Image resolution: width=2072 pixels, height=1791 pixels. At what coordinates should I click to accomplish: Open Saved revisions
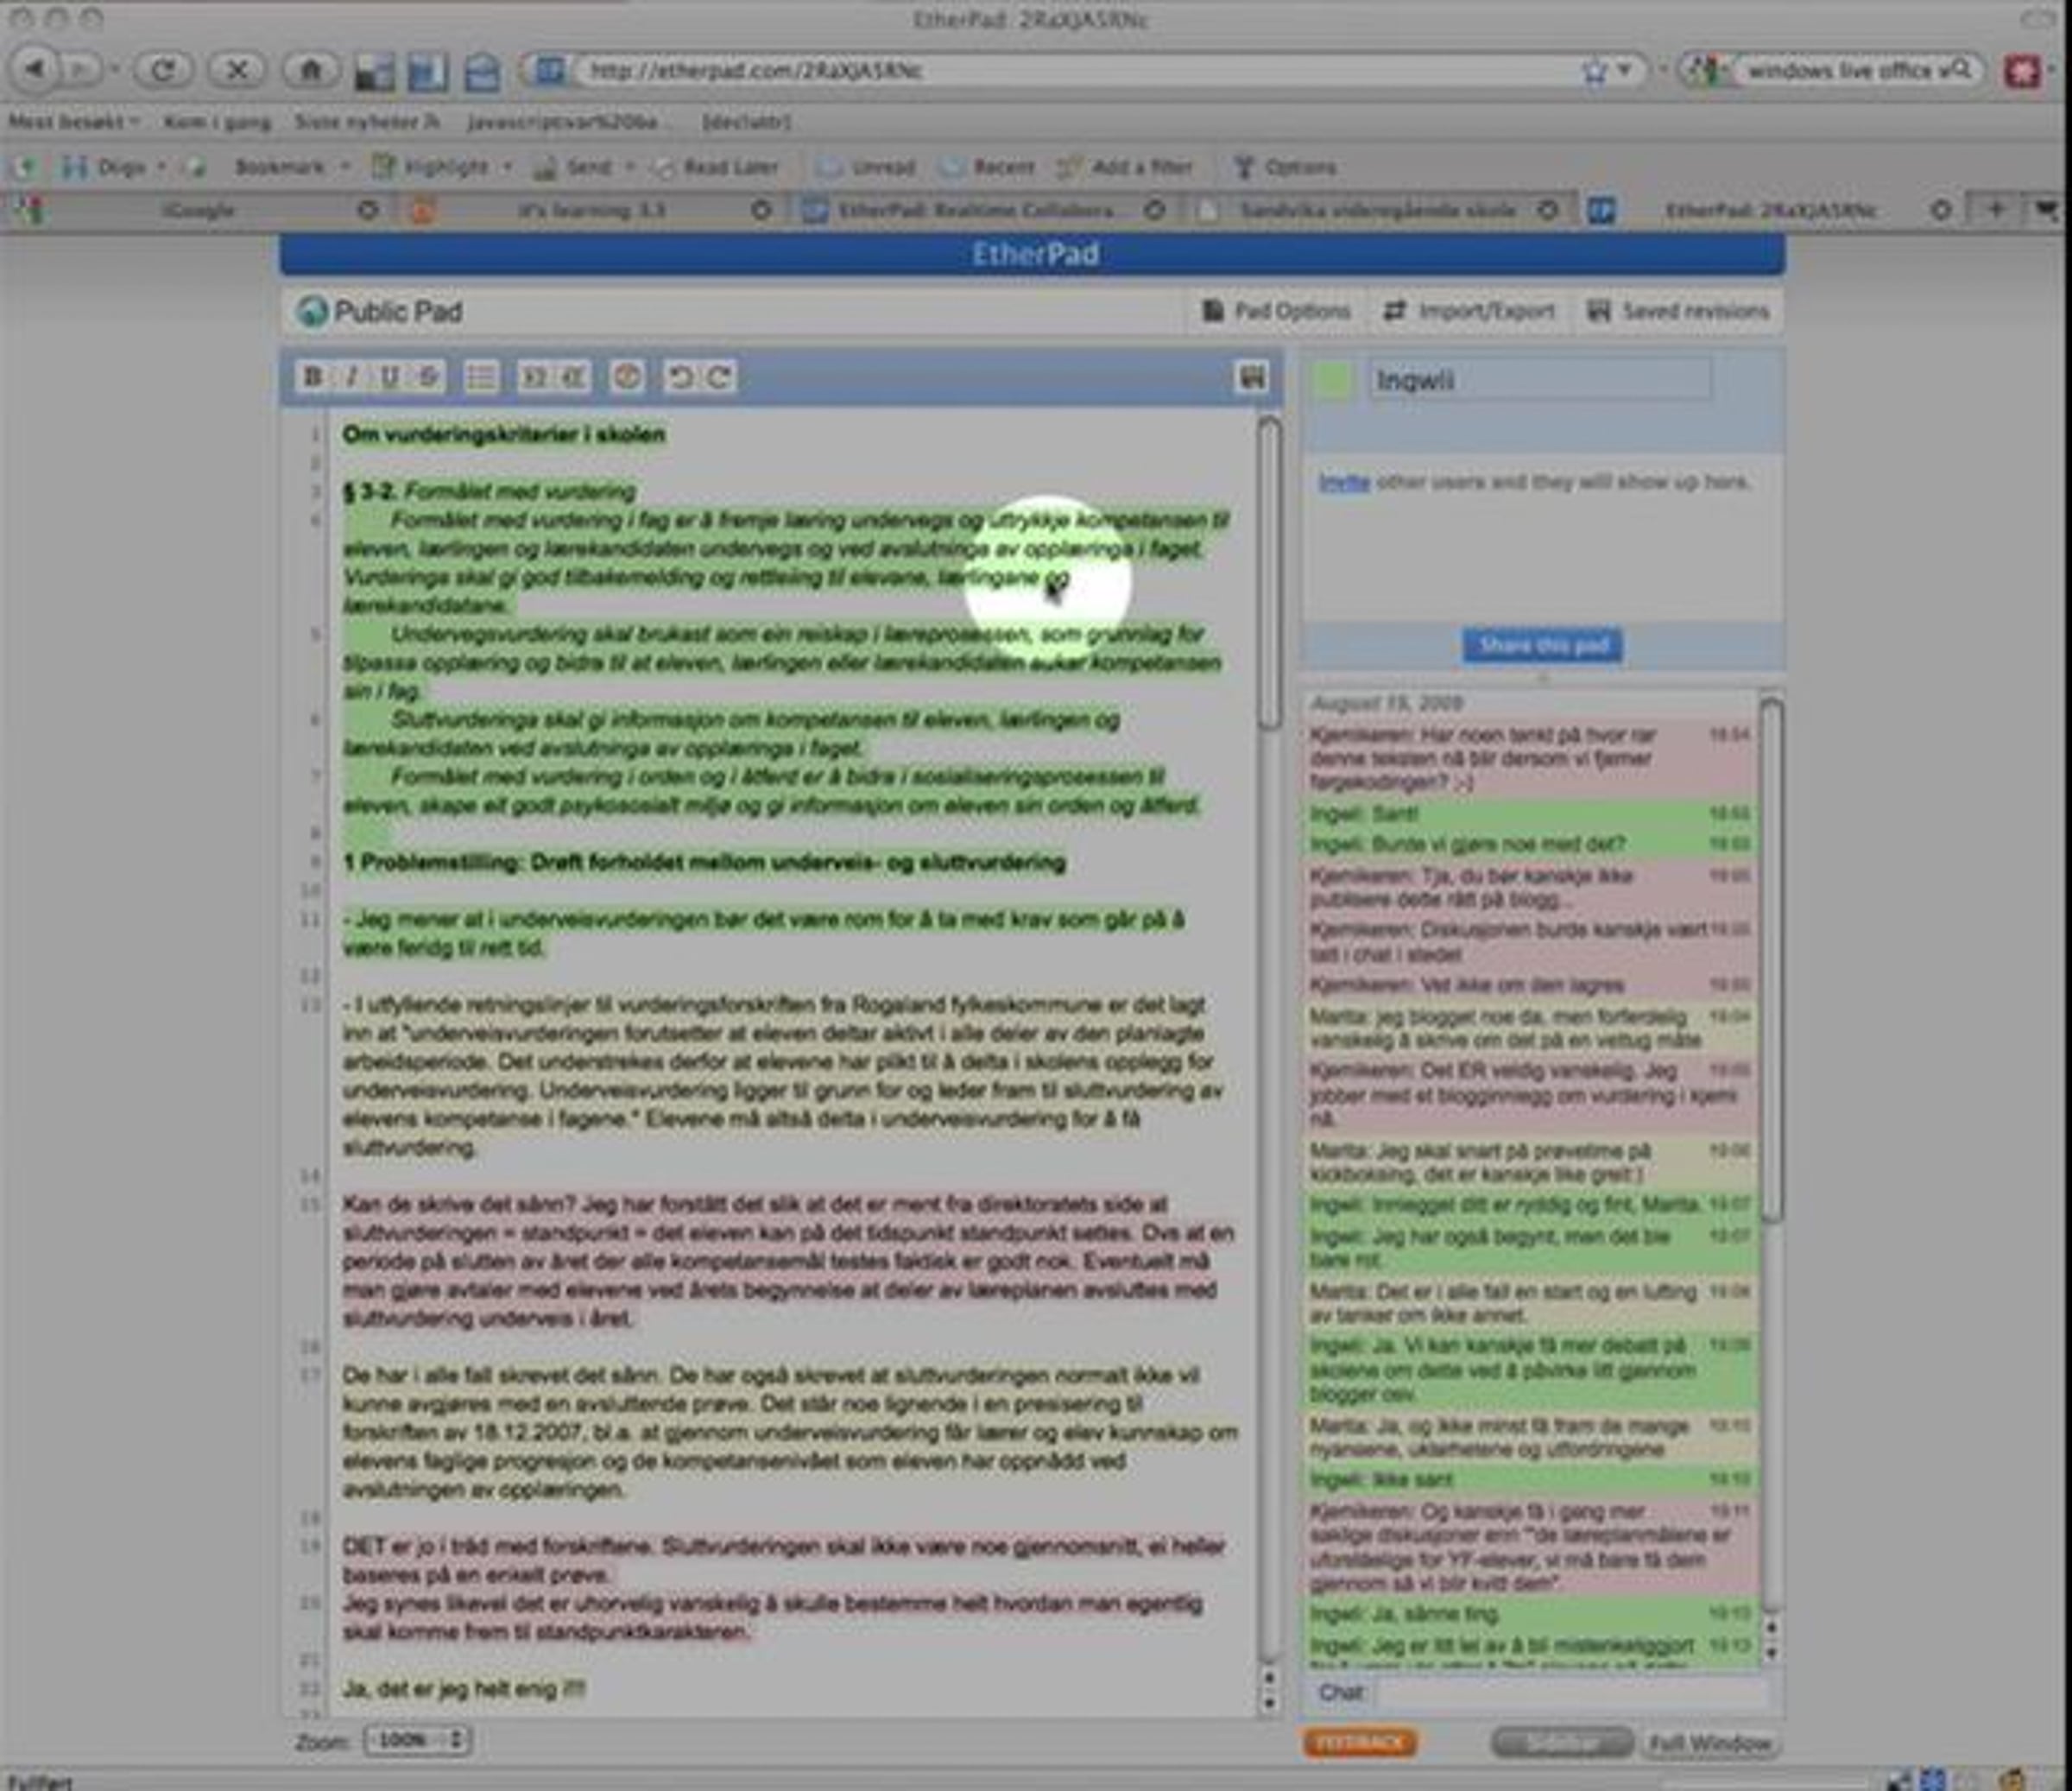1680,311
